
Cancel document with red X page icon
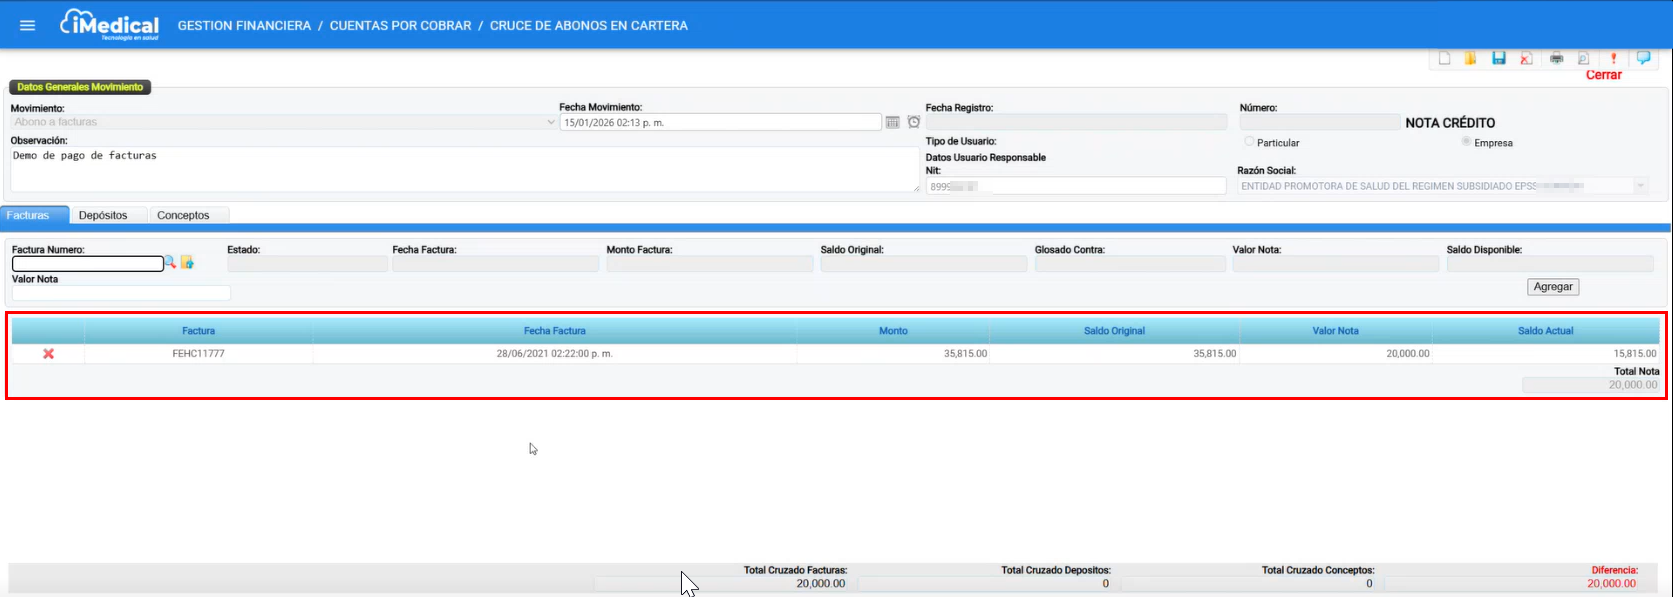click(1526, 59)
